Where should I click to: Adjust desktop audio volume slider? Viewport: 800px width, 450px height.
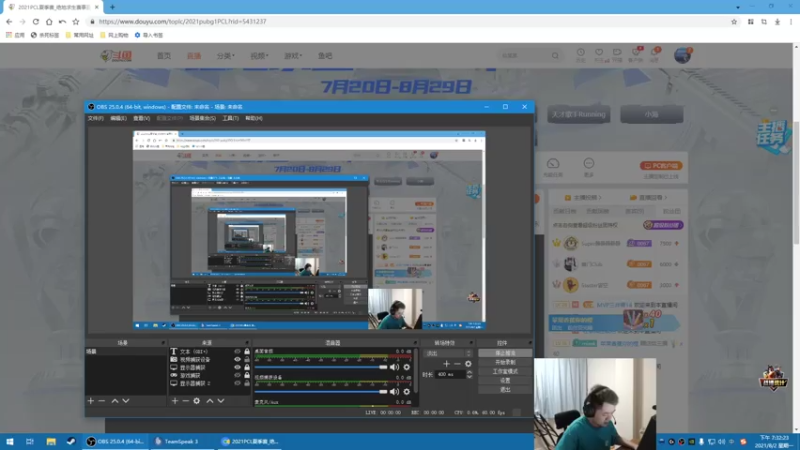click(321, 367)
